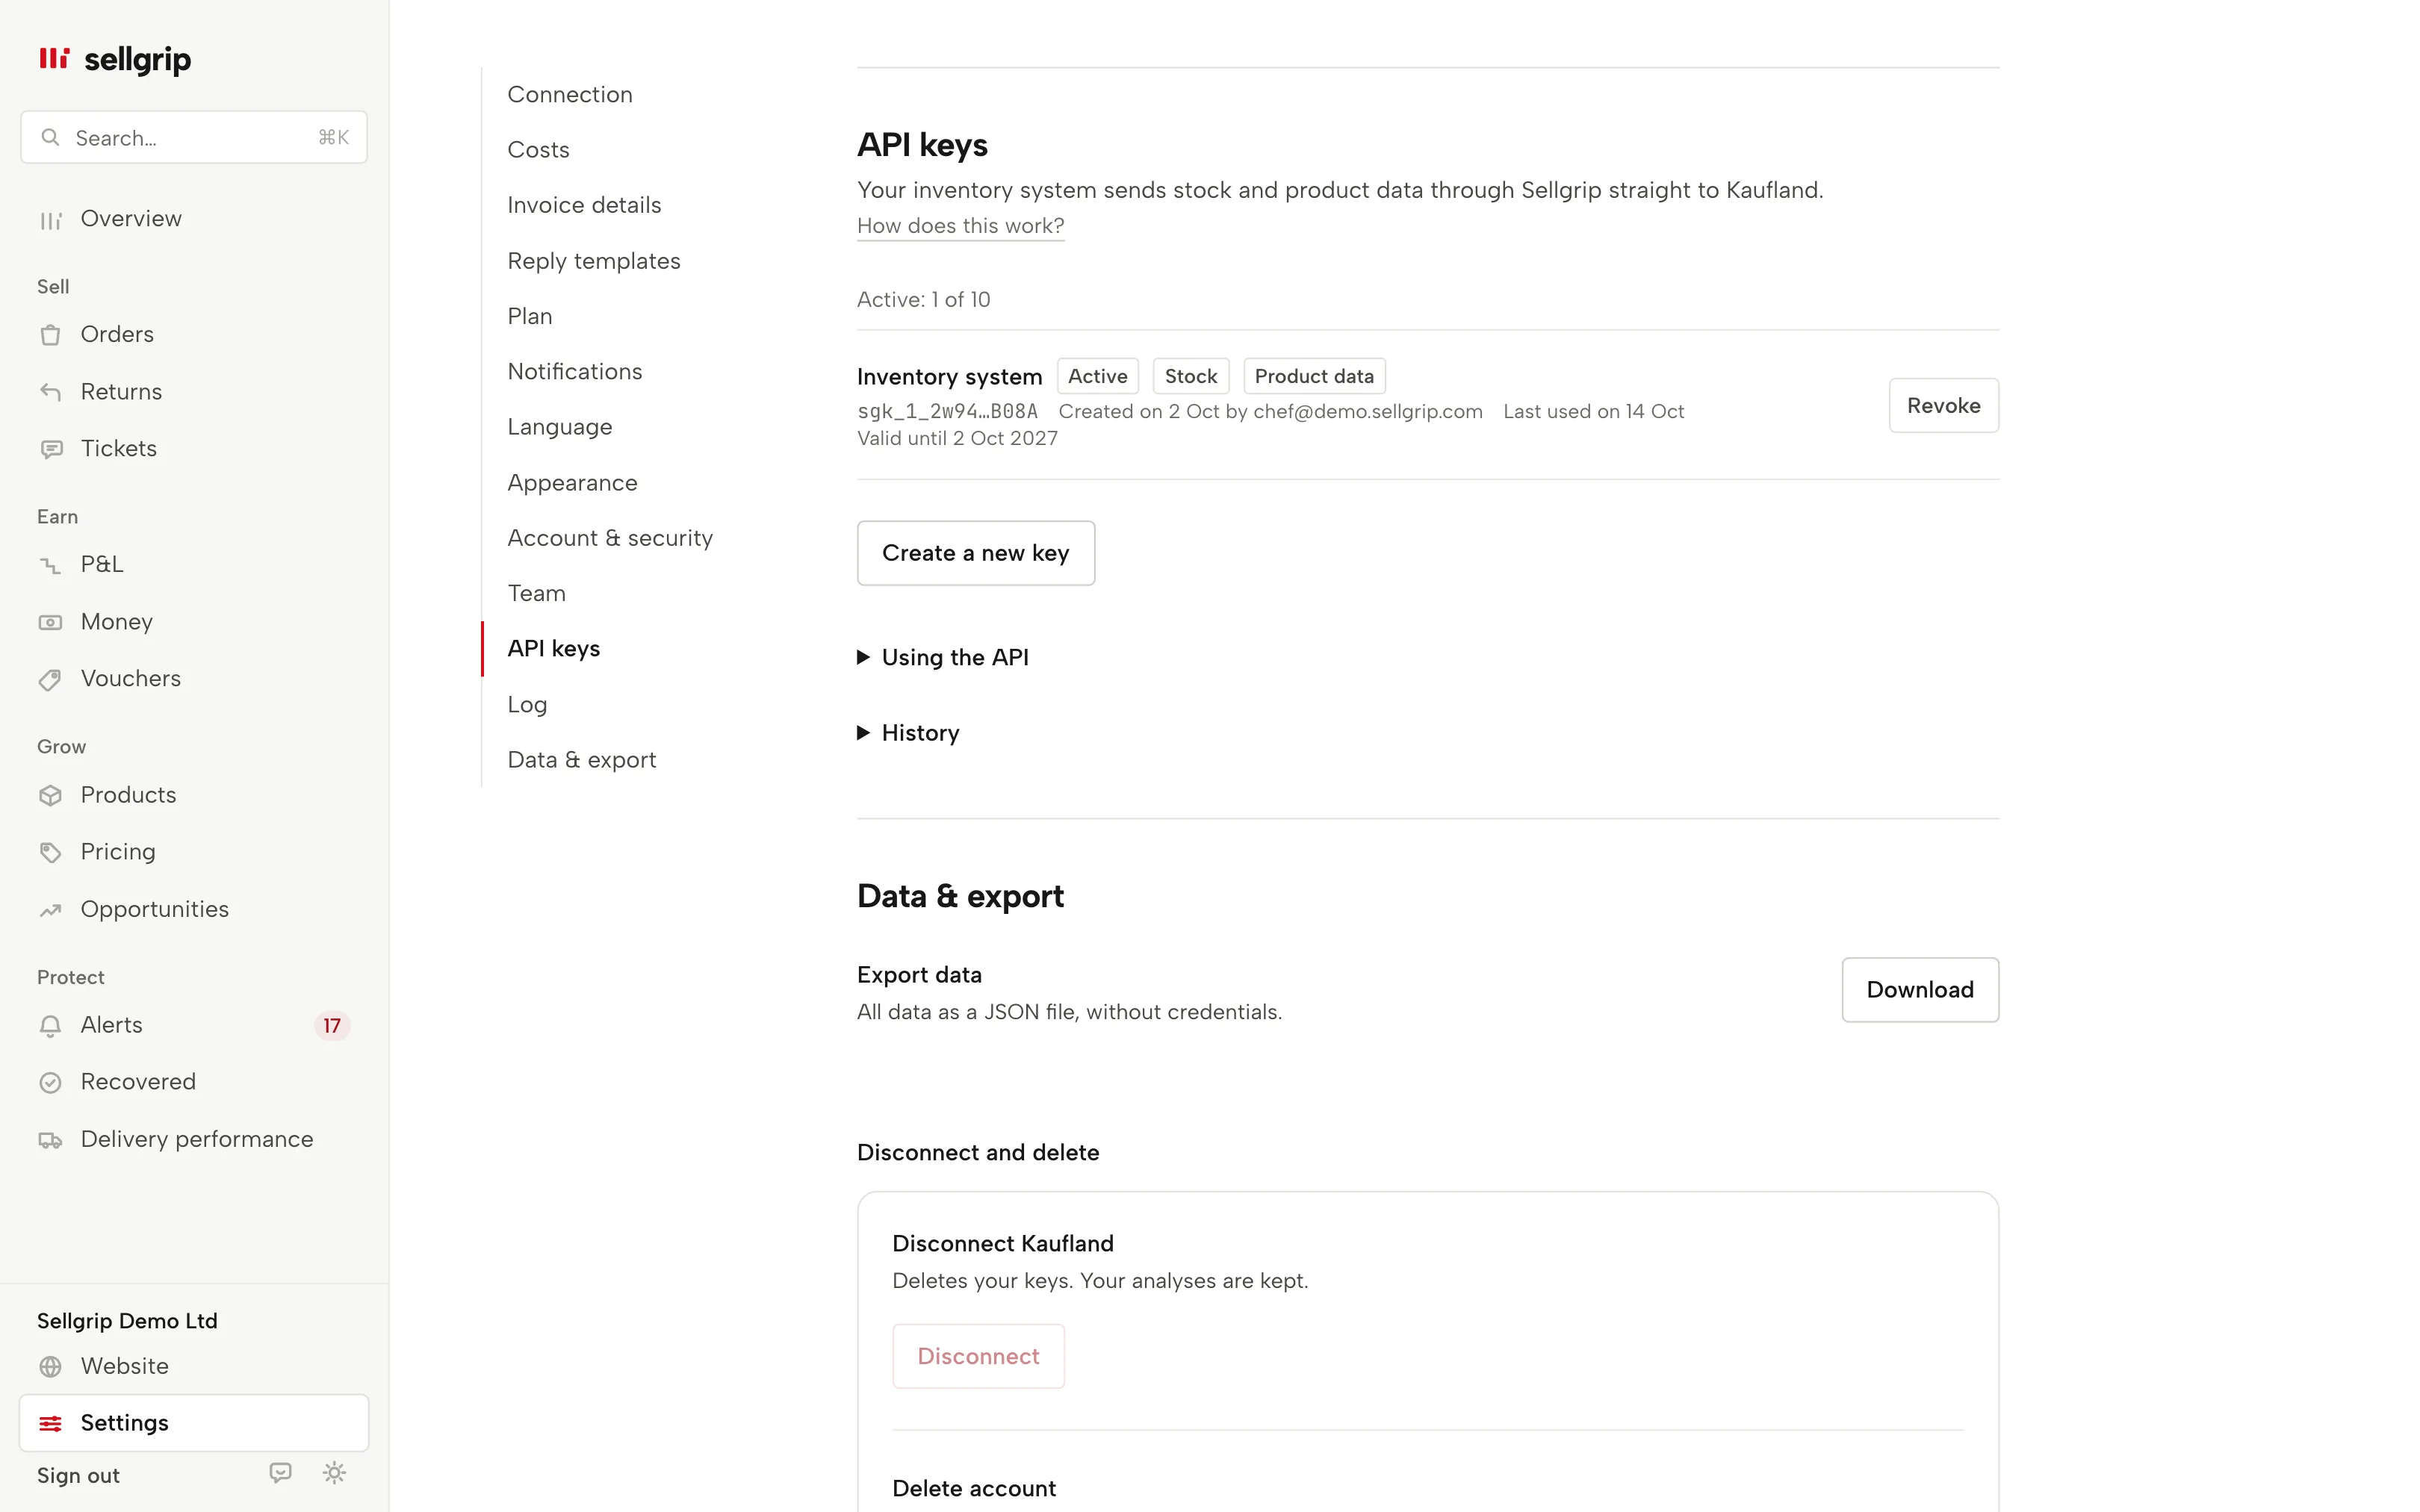2420x1512 pixels.
Task: Click the Opportunities trend icon
Action: coord(50,910)
